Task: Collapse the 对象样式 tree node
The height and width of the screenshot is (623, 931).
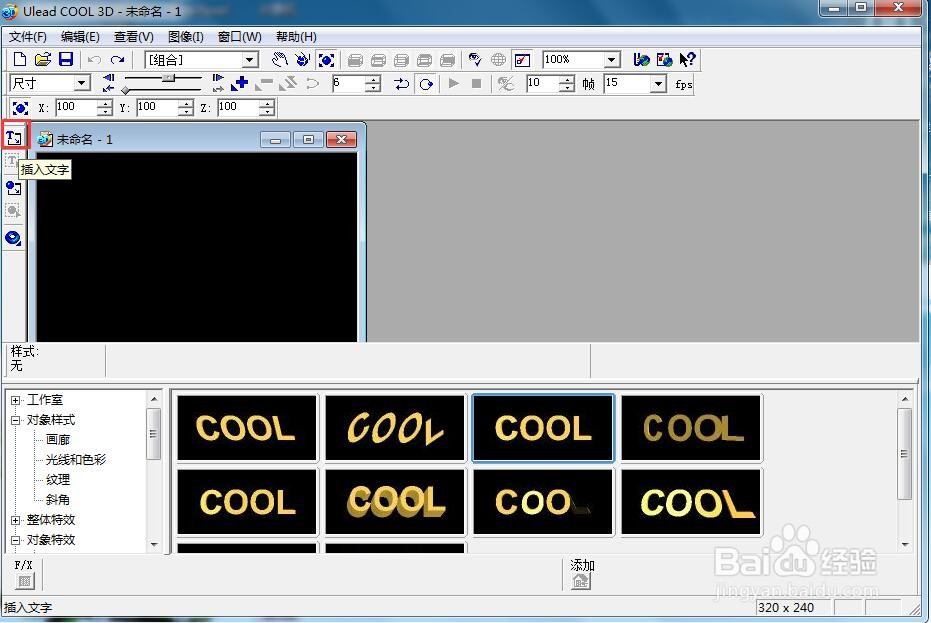Action: 15,420
